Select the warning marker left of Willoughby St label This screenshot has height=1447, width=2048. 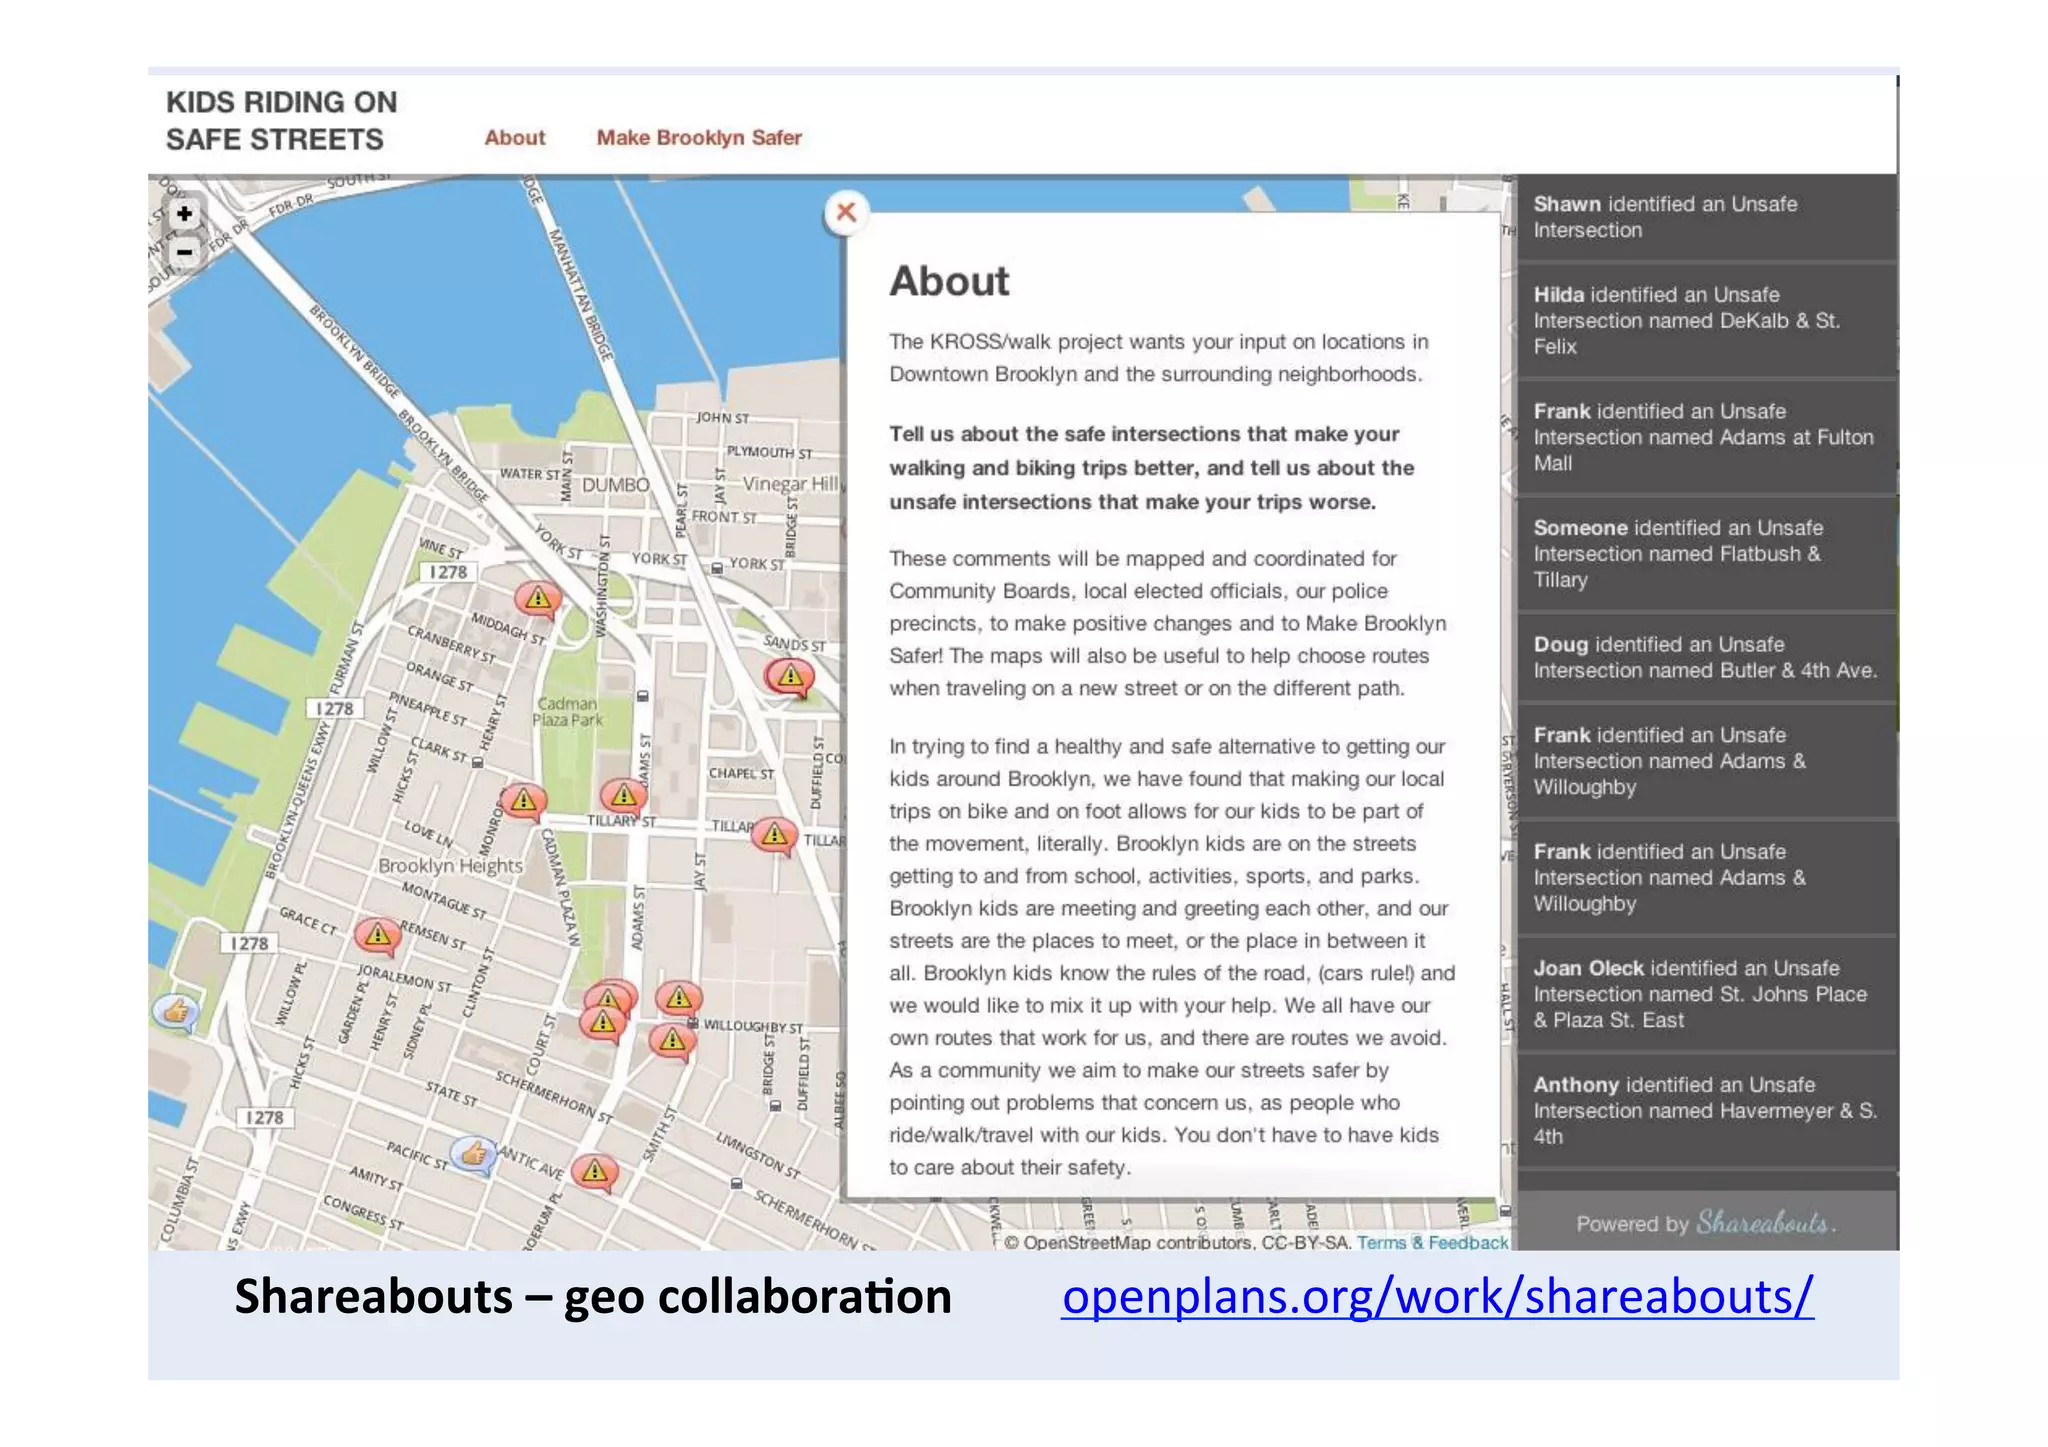[x=679, y=998]
